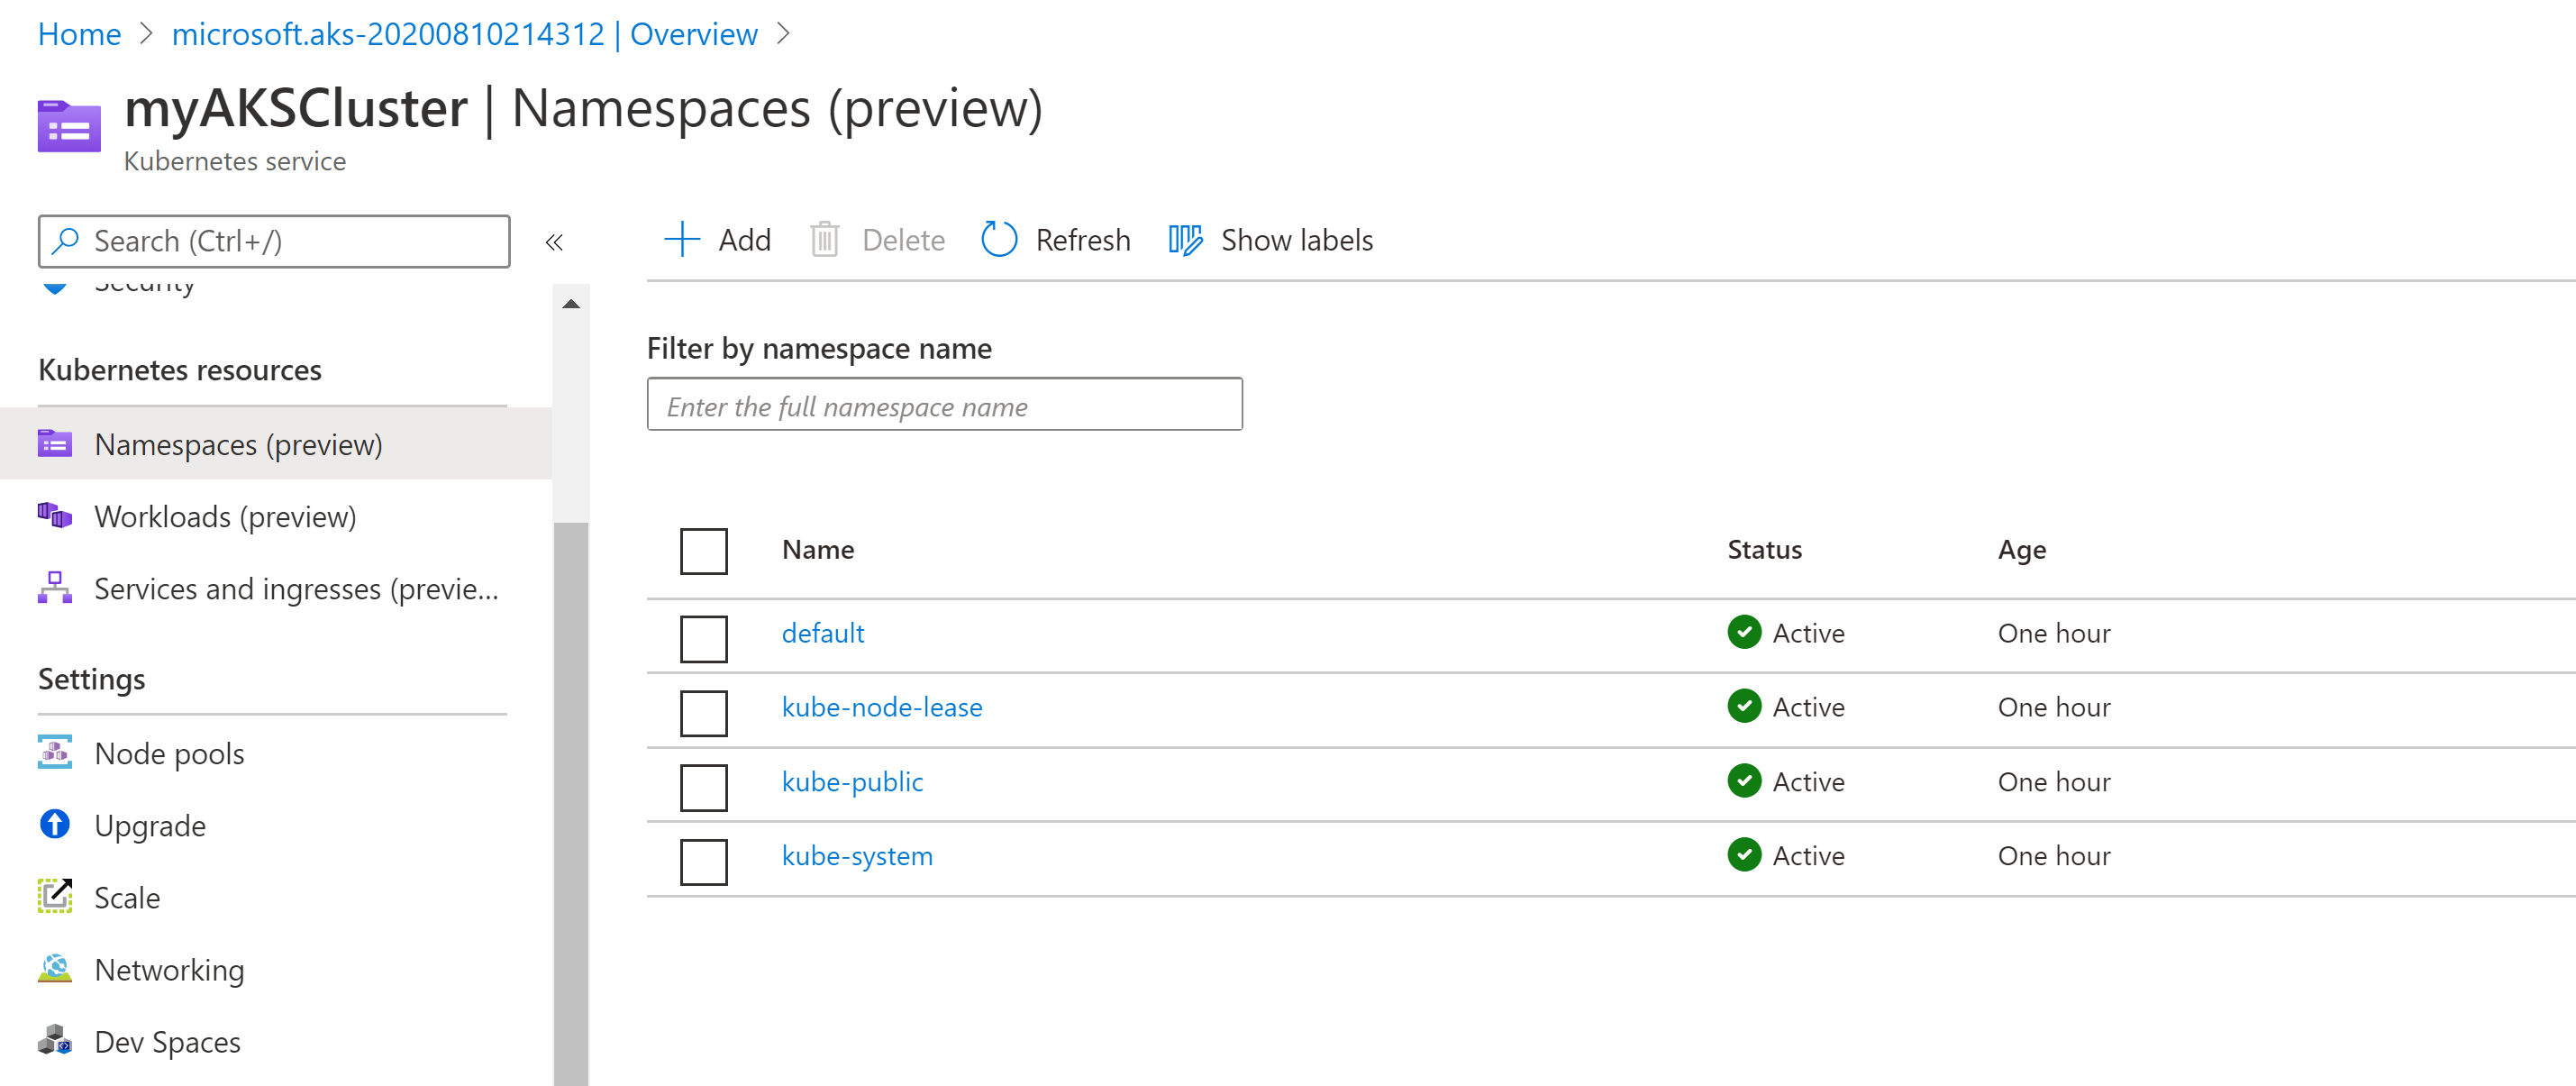Click the green Active icon for default
Viewport: 2576px width, 1086px height.
(x=1744, y=632)
